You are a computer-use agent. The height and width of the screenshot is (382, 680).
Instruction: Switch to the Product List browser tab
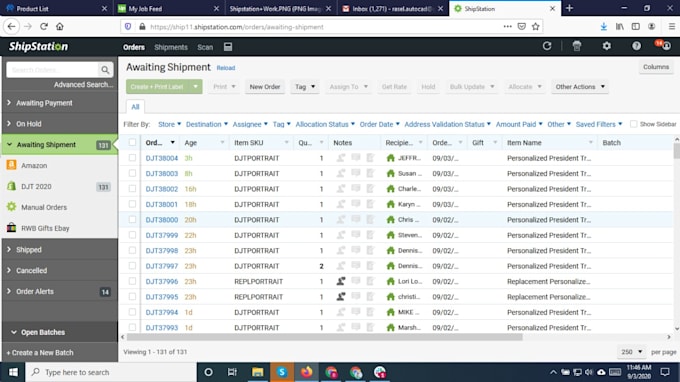pyautogui.click(x=56, y=8)
